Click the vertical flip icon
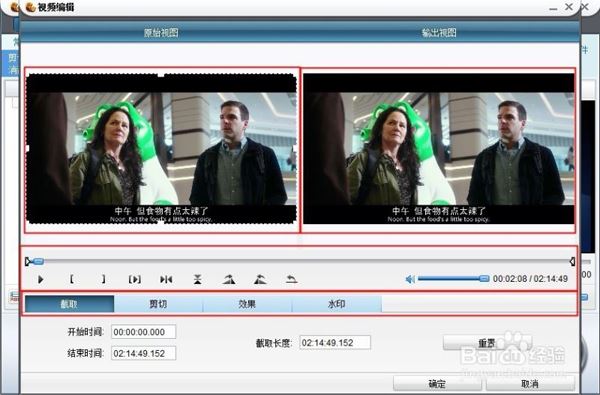Viewport: 600px width, 395px height. coord(197,279)
